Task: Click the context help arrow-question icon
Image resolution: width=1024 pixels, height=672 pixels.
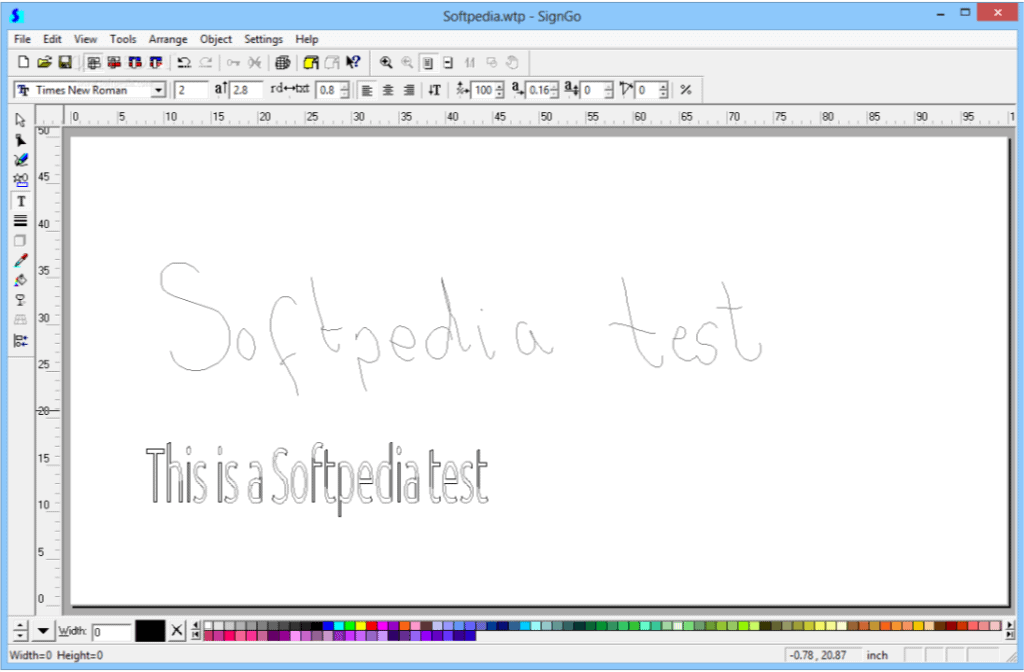Action: click(x=352, y=62)
